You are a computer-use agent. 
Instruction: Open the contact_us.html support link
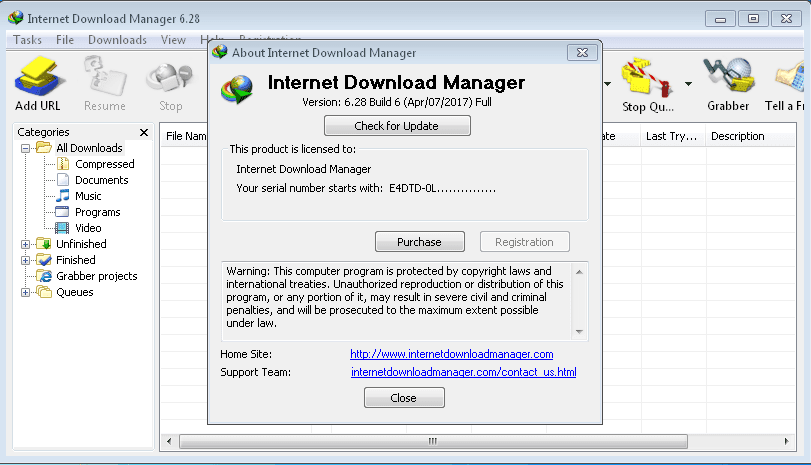pyautogui.click(x=463, y=372)
